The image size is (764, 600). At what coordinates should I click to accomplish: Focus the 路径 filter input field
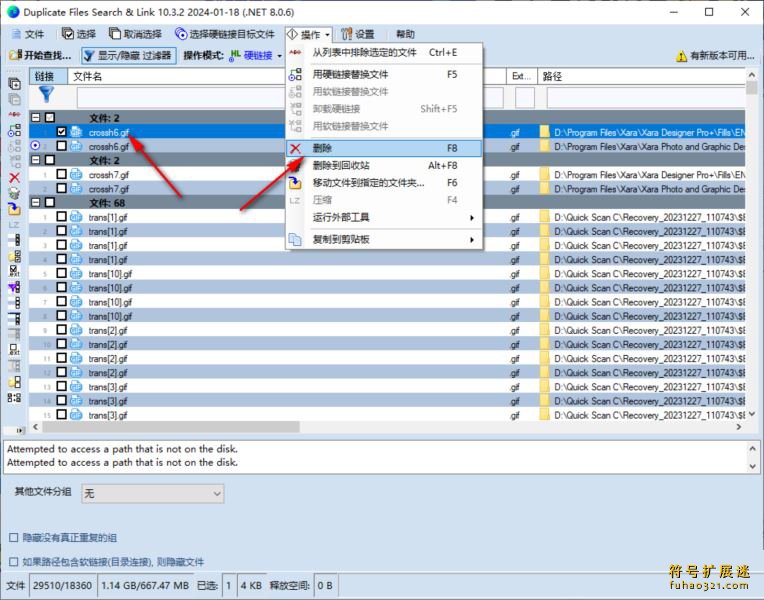(646, 98)
